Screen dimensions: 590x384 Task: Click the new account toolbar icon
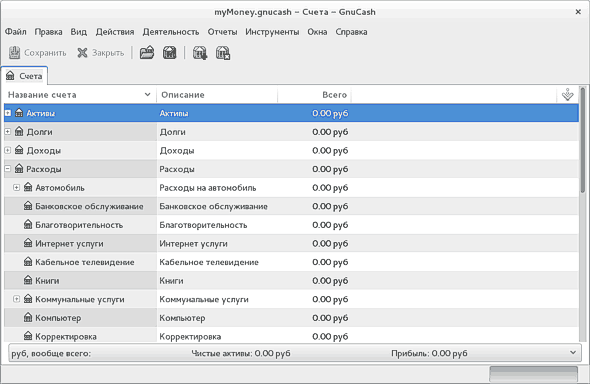pyautogui.click(x=200, y=53)
